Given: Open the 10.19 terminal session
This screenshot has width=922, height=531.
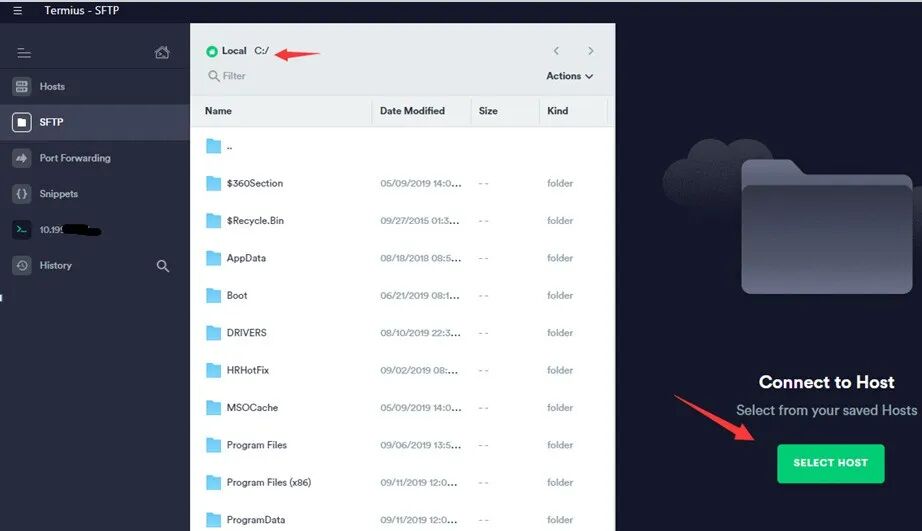Looking at the screenshot, I should pyautogui.click(x=95, y=230).
